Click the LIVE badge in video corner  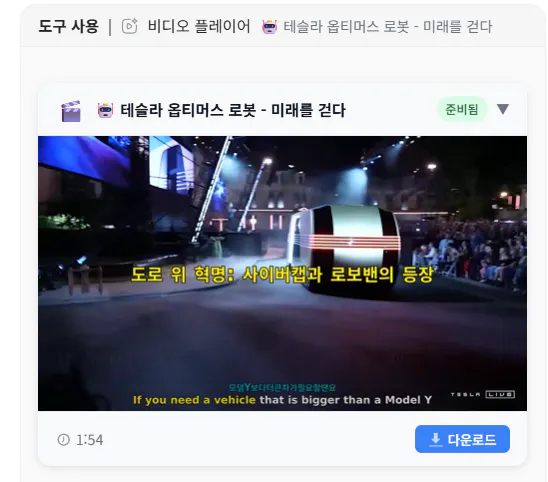point(500,394)
